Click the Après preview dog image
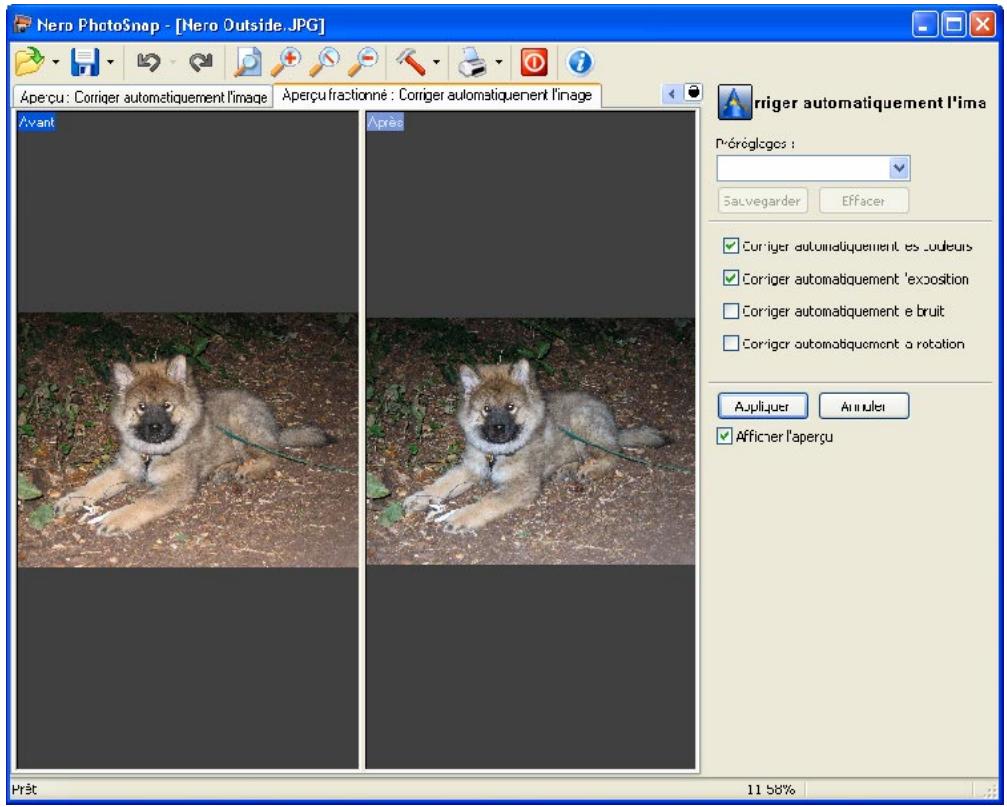Viewport: 1007px width, 807px height. click(x=530, y=441)
